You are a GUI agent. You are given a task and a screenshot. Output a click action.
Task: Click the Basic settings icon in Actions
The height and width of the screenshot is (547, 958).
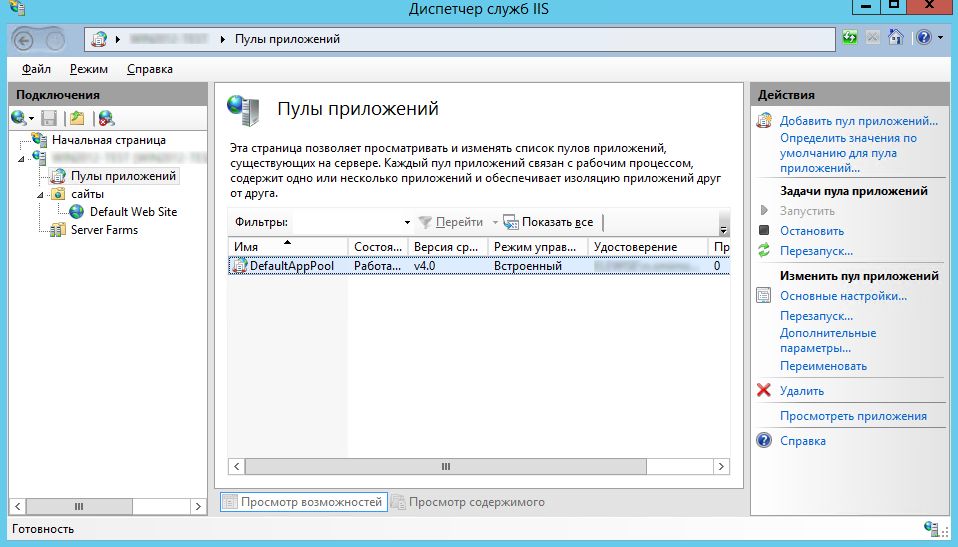(x=764, y=296)
